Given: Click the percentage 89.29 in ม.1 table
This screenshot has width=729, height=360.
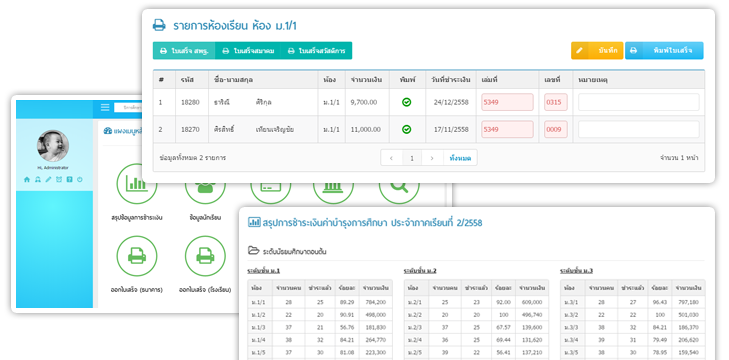Looking at the screenshot, I should pyautogui.click(x=347, y=302).
